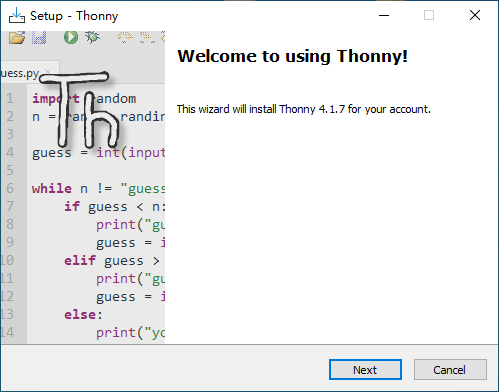Click line number 6 in the gutter
The height and width of the screenshot is (392, 499).
point(10,188)
